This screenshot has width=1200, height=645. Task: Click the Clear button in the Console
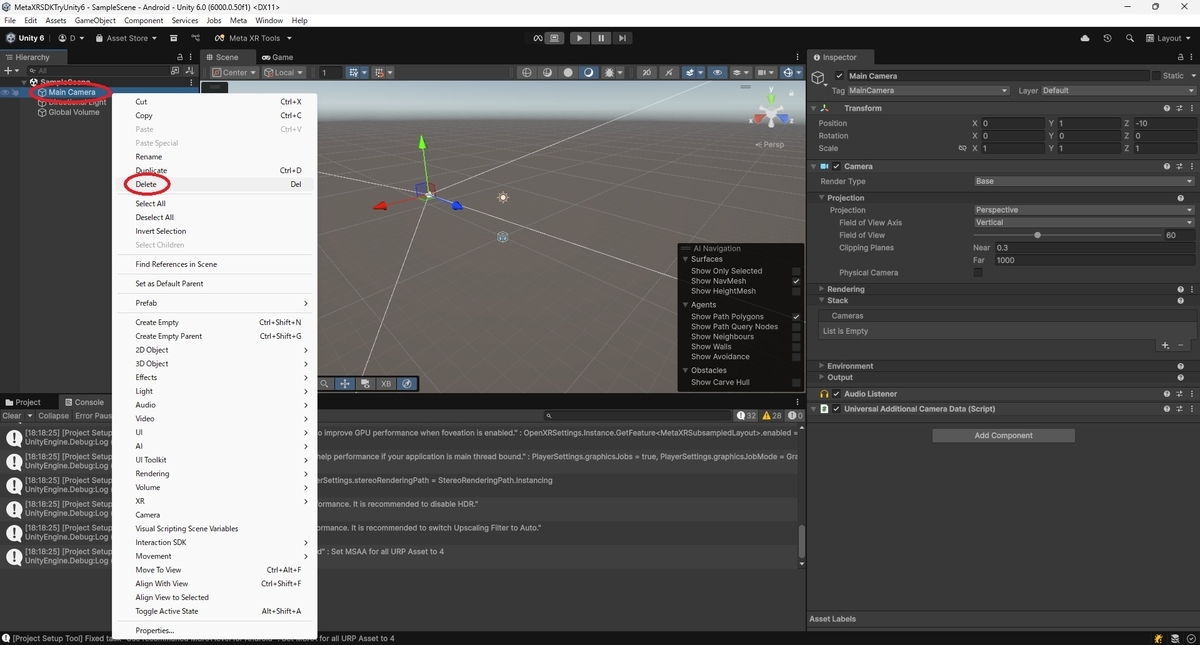tap(12, 416)
